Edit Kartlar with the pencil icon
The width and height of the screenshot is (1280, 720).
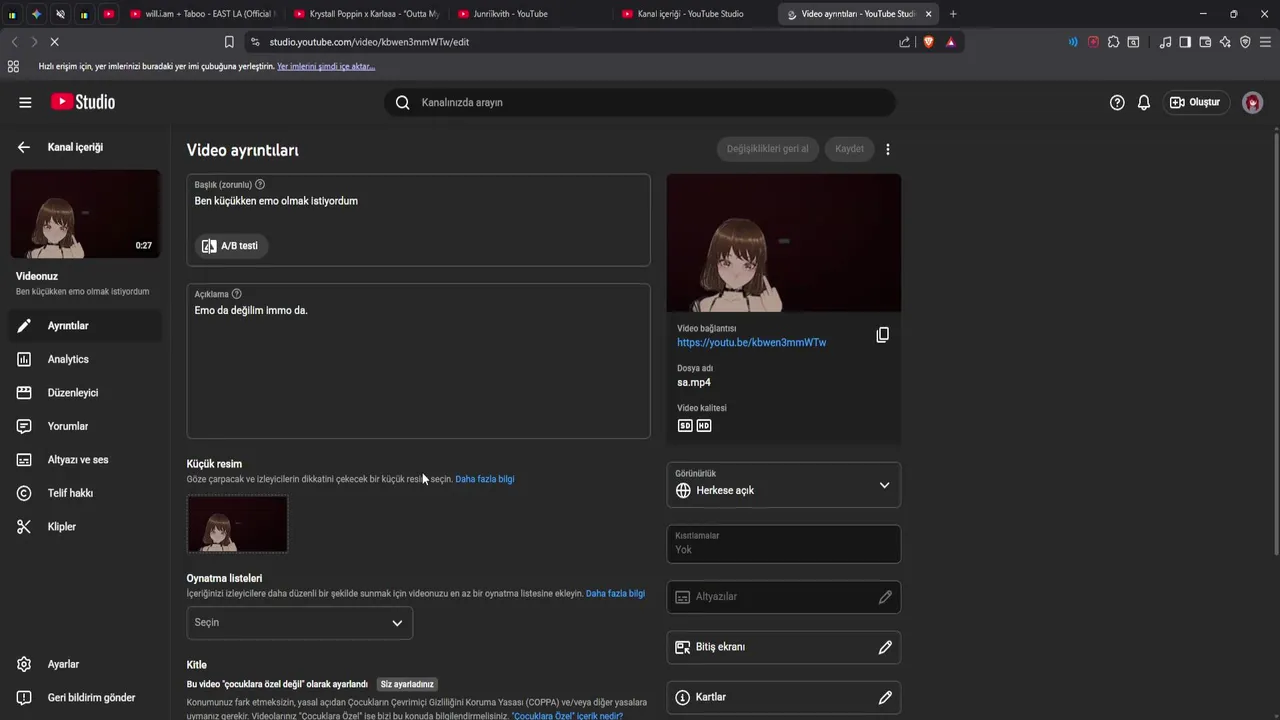point(885,697)
